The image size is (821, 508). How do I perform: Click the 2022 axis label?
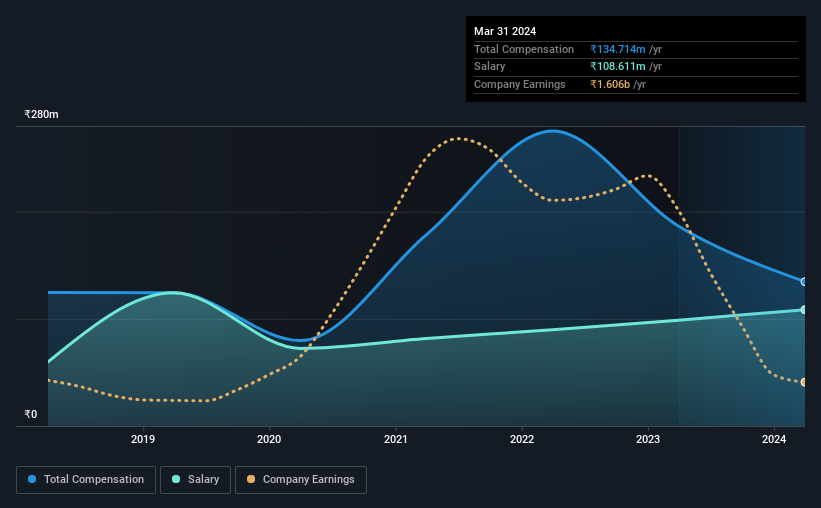522,439
